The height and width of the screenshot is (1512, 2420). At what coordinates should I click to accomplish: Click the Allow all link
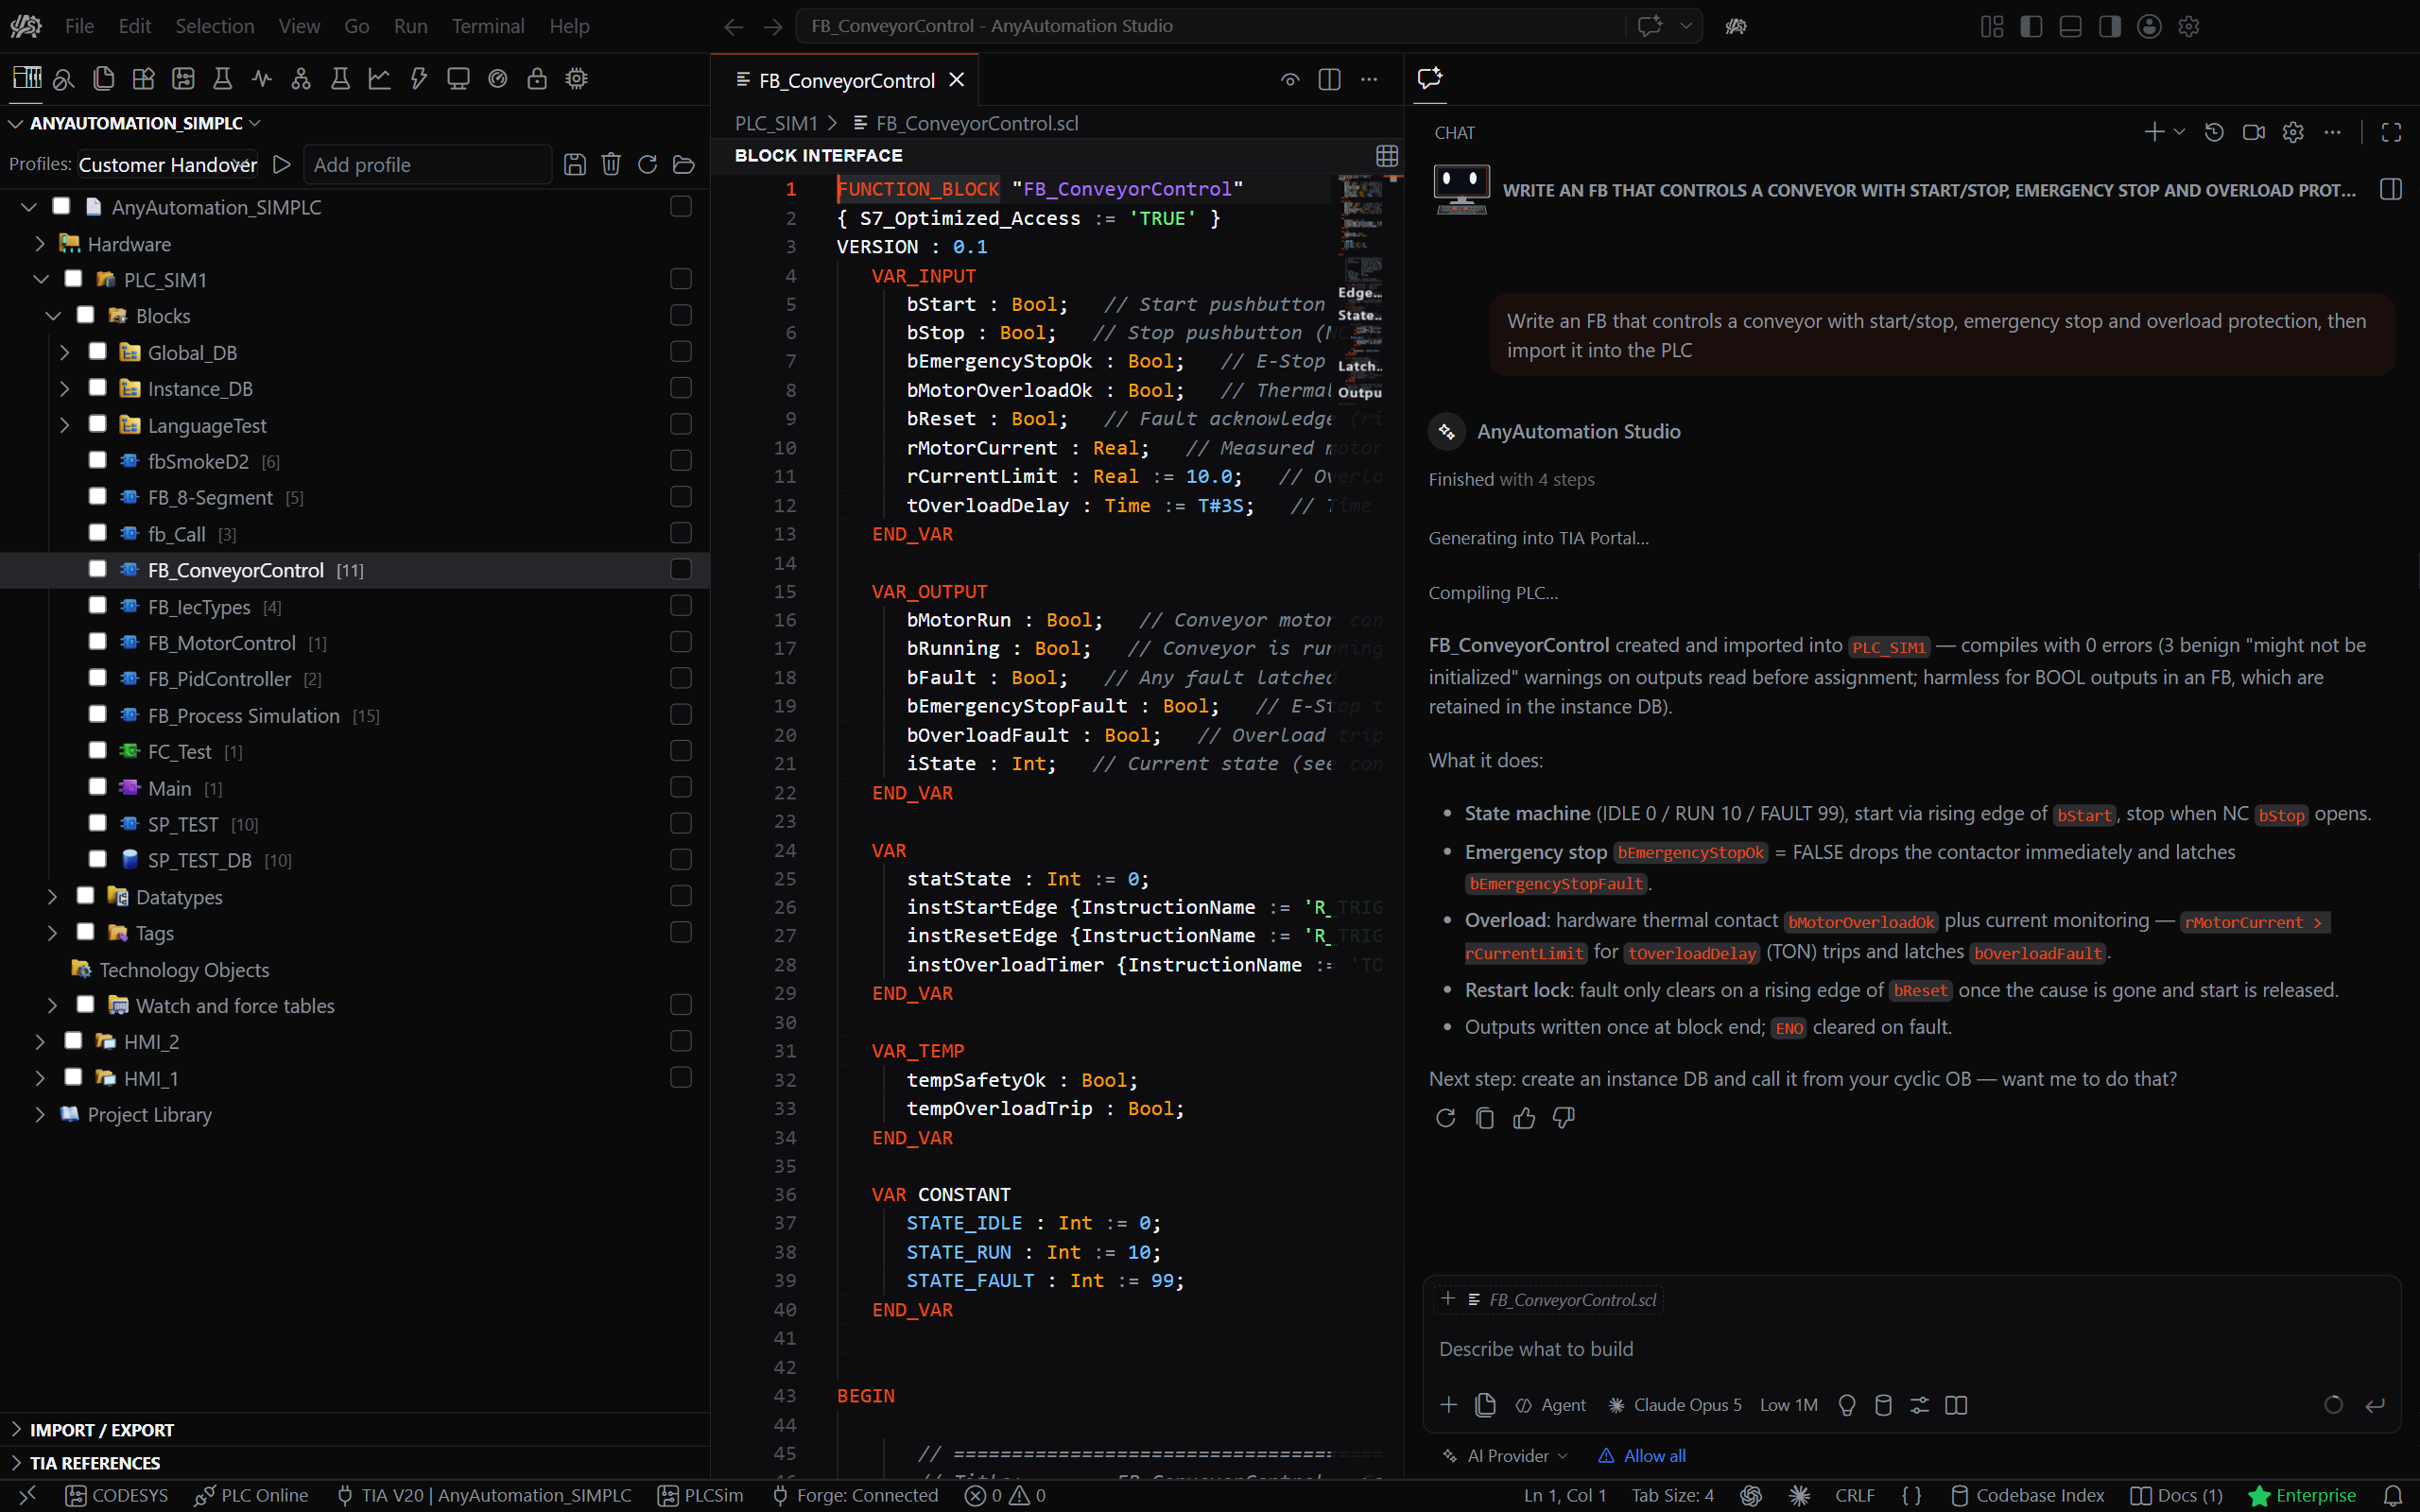point(1643,1456)
